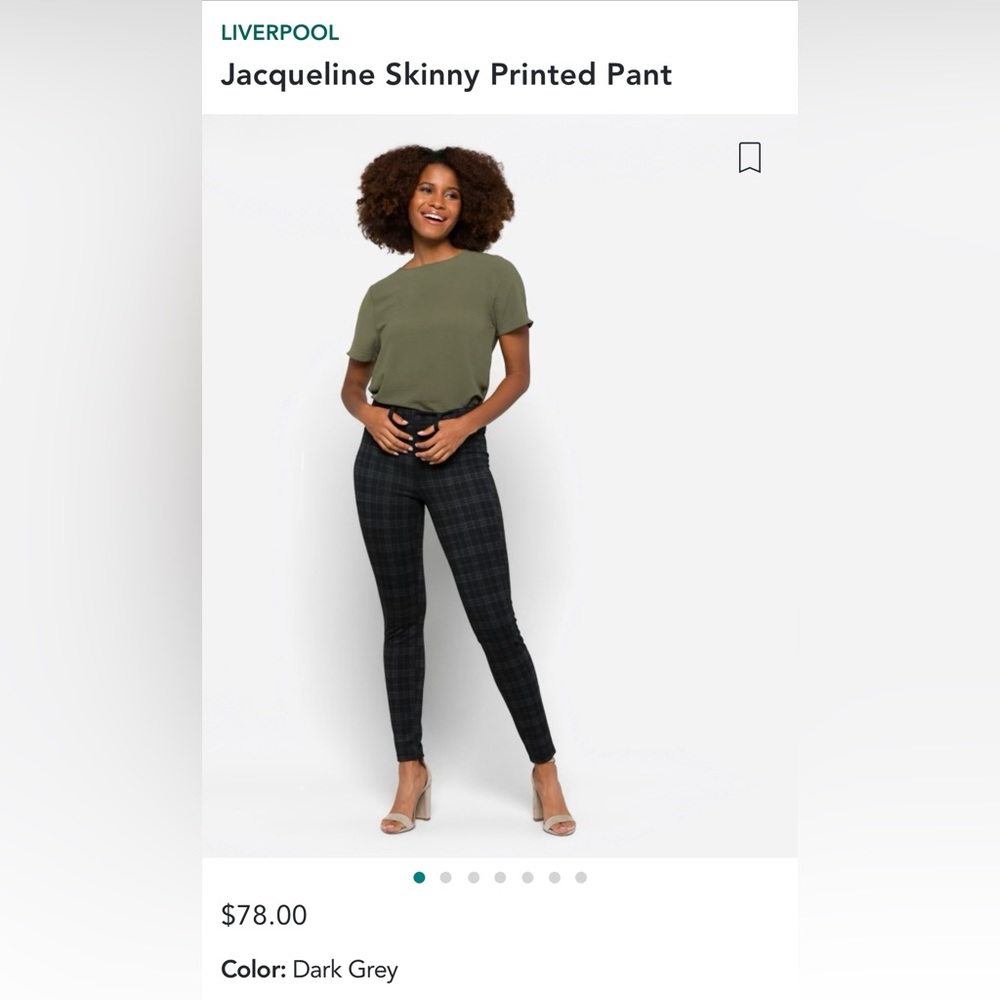The width and height of the screenshot is (1000, 1000).
Task: Jump to the last carousel dot
Action: pos(581,877)
